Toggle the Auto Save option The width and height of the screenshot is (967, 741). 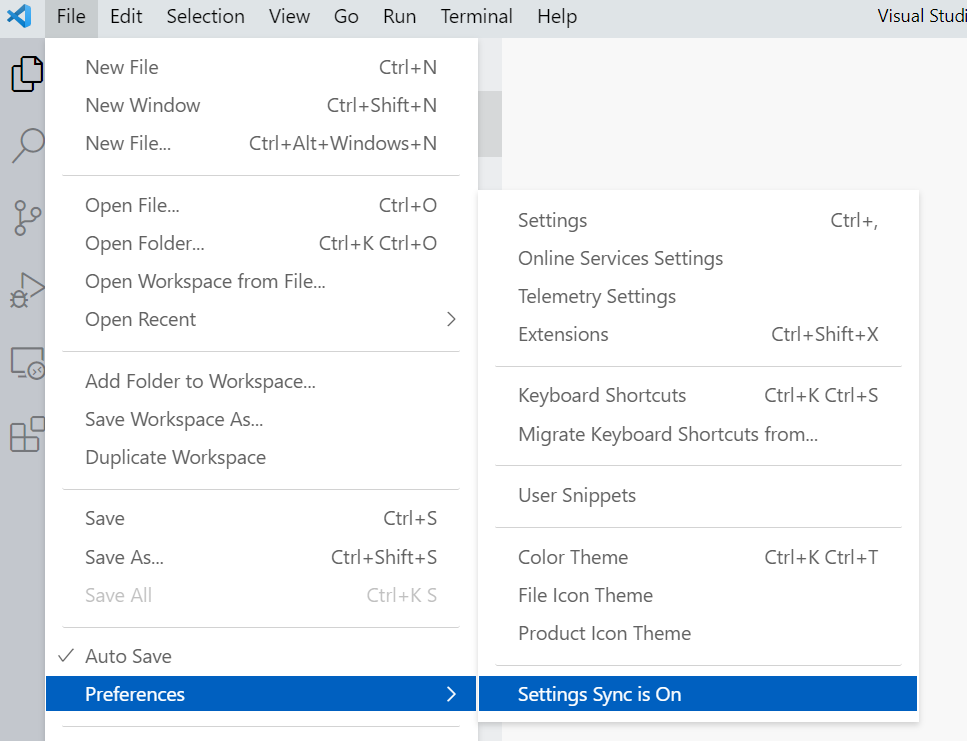tap(128, 656)
